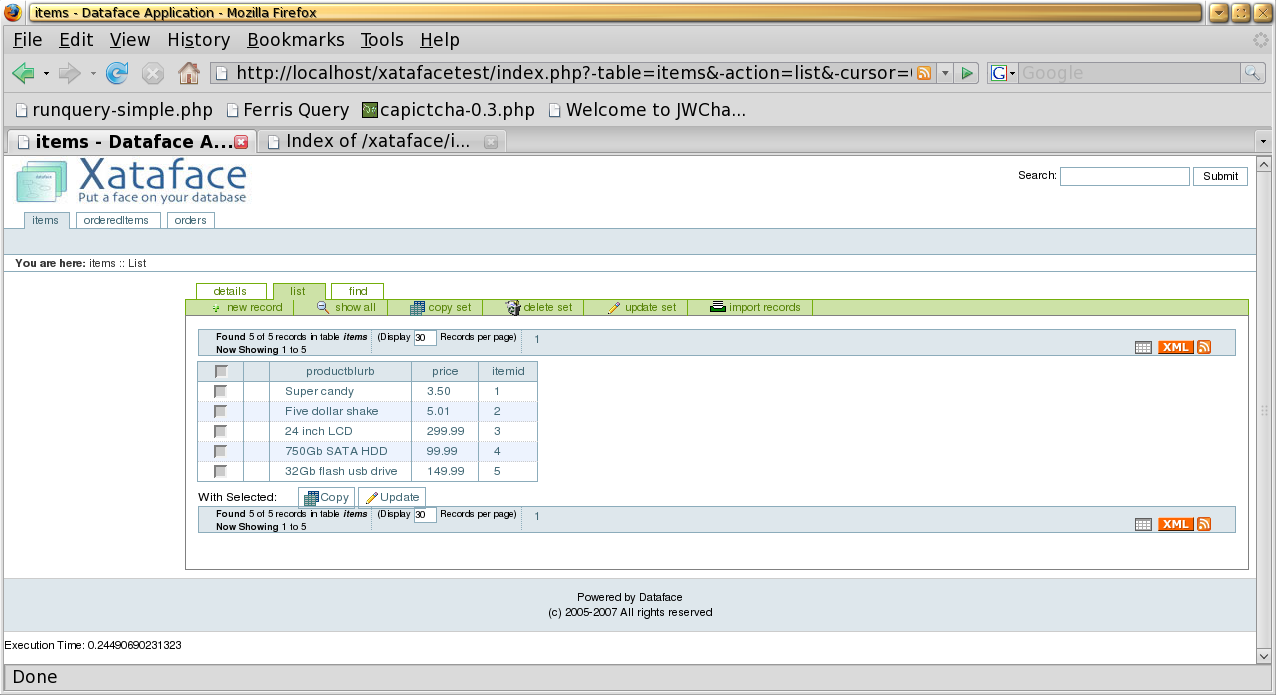This screenshot has height=695, width=1276.
Task: Select the ordereditems table tab
Action: click(116, 220)
